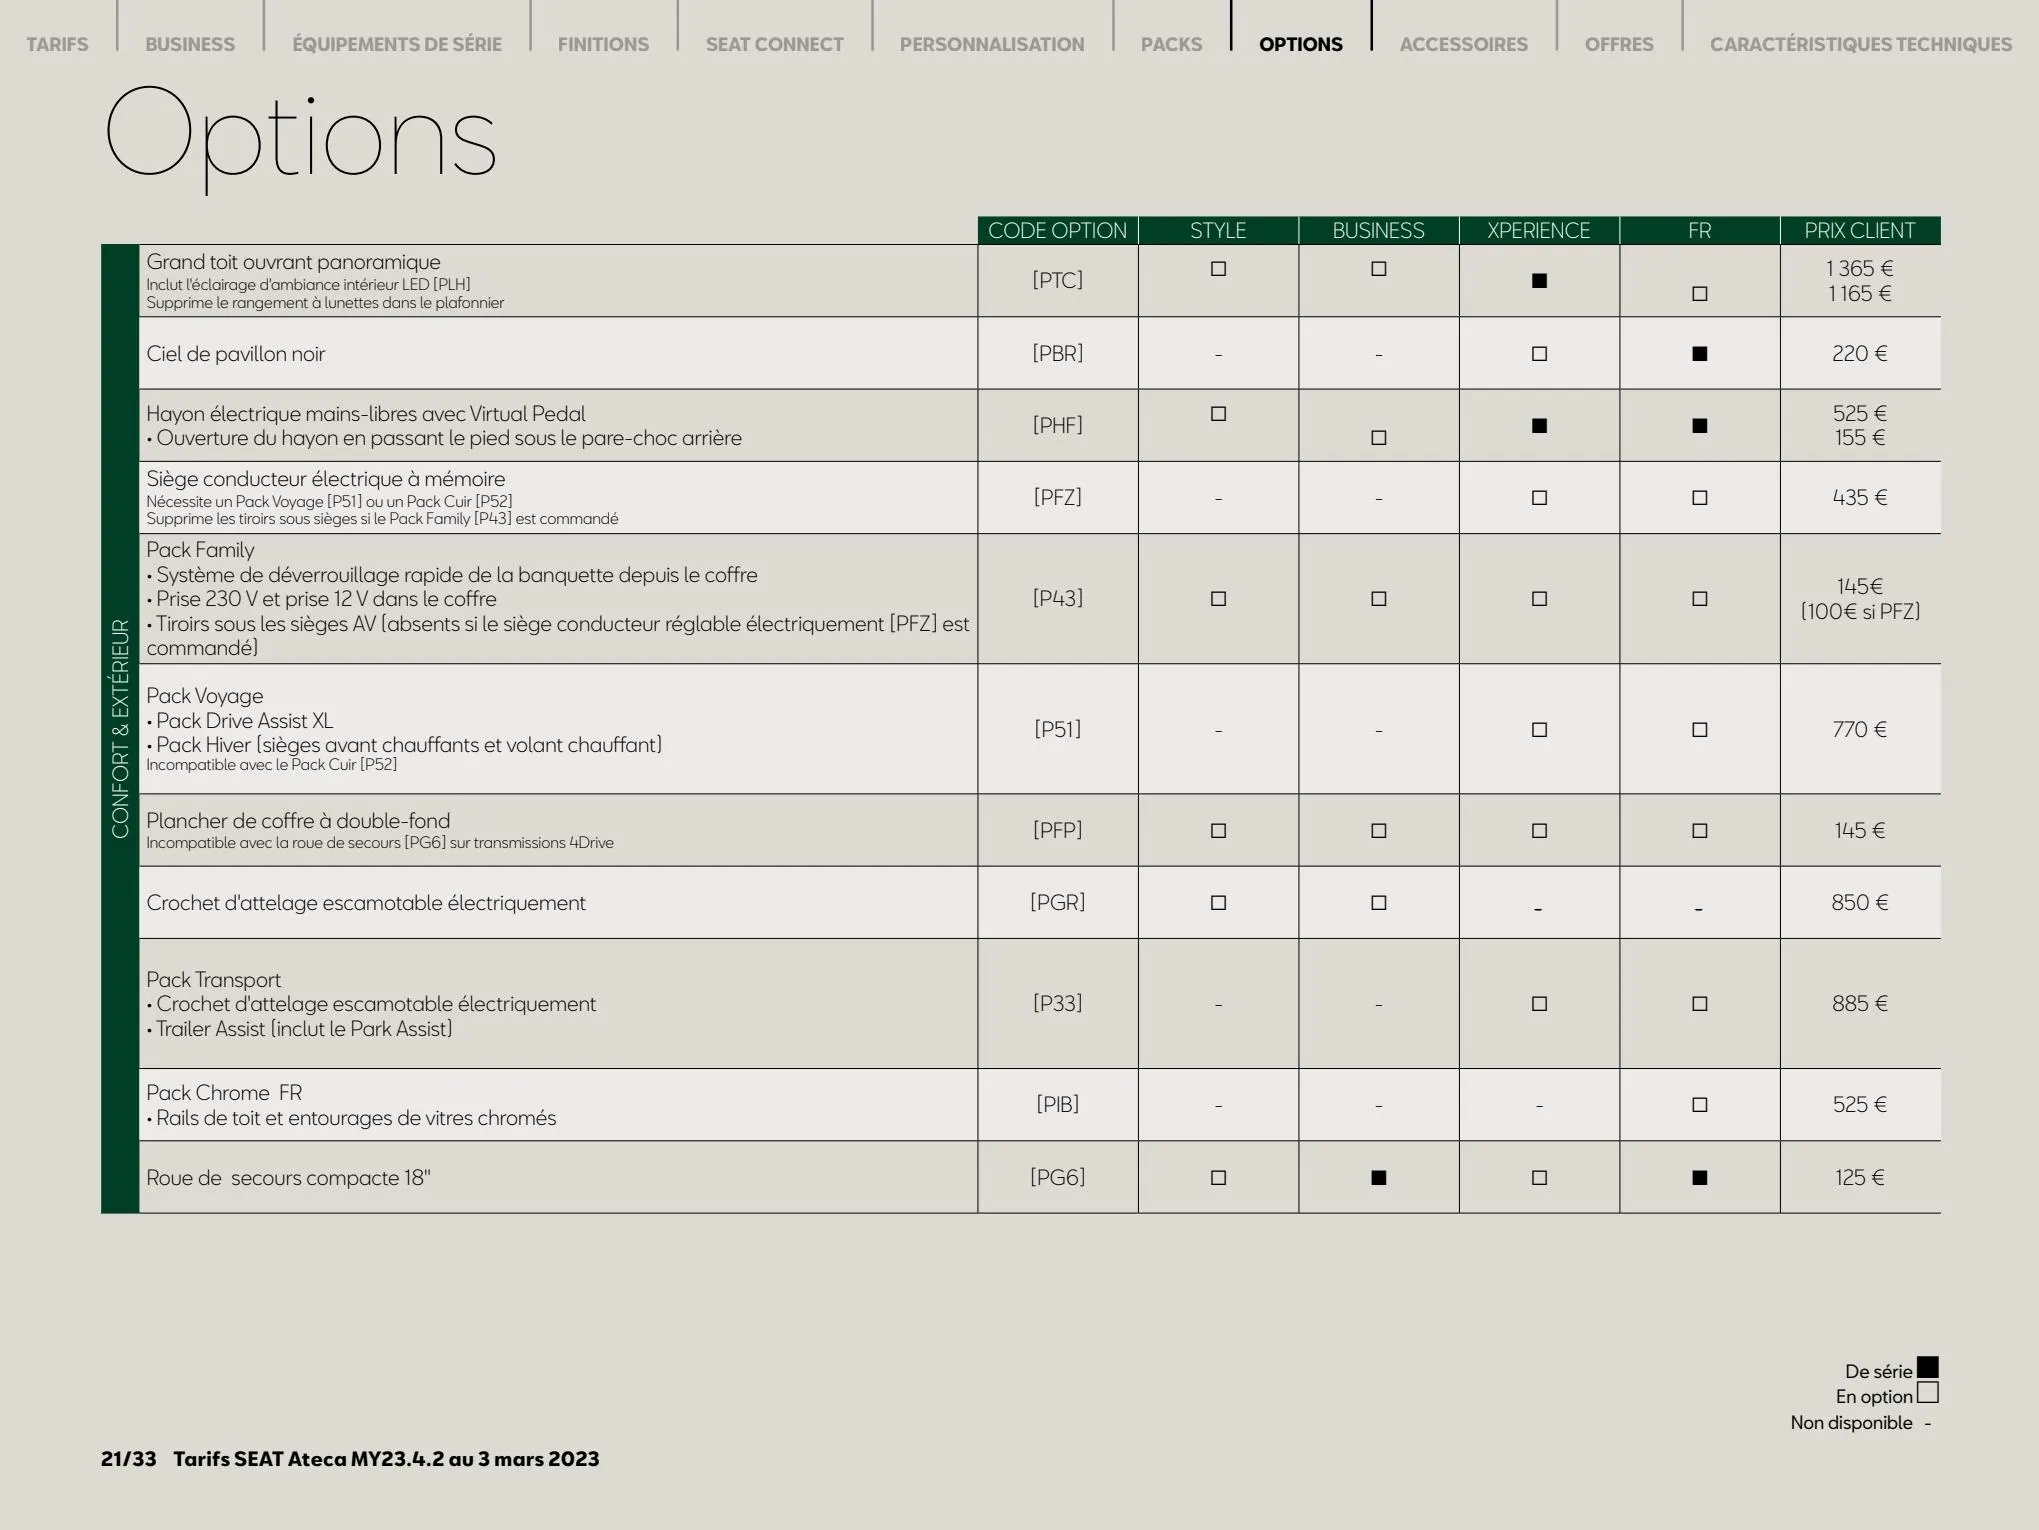Select the PERSONNALISATION tab

pyautogui.click(x=992, y=44)
